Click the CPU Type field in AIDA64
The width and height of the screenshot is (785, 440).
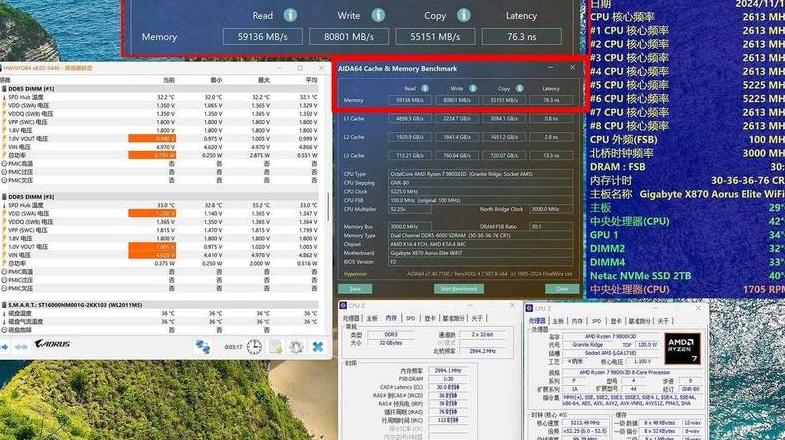[x=481, y=174]
